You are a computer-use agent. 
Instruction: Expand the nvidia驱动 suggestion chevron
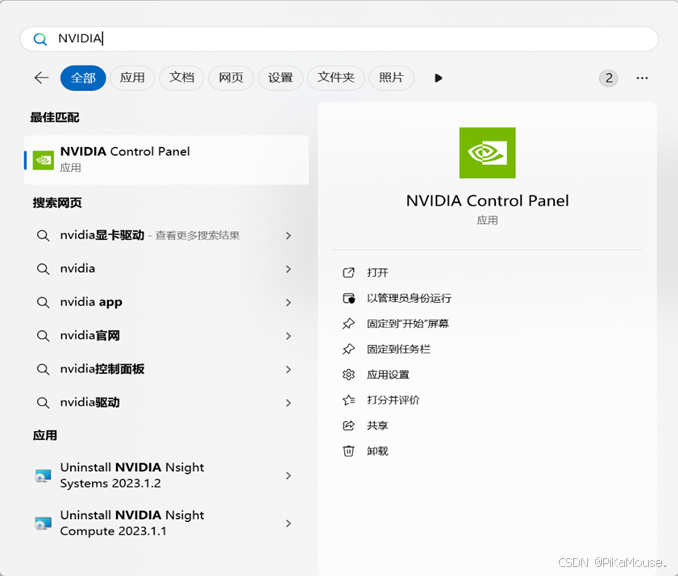pyautogui.click(x=288, y=403)
